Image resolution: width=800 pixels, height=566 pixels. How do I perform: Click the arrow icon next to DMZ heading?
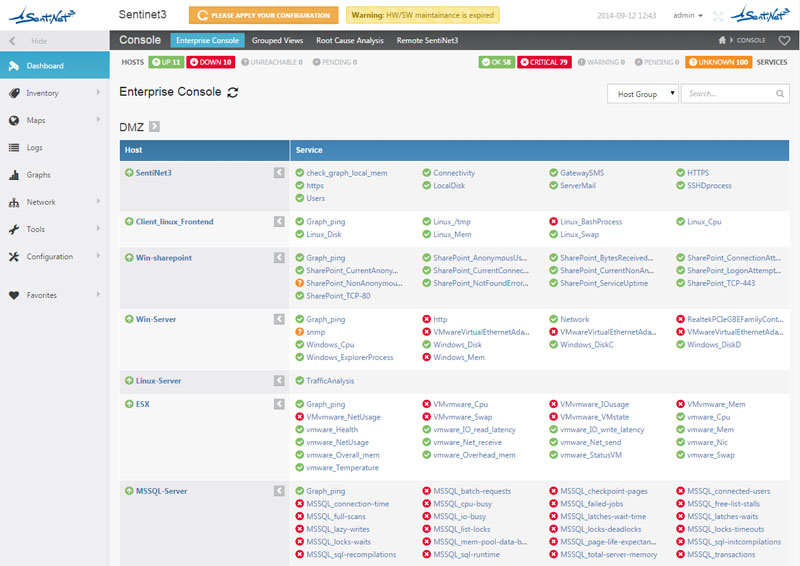[x=155, y=127]
